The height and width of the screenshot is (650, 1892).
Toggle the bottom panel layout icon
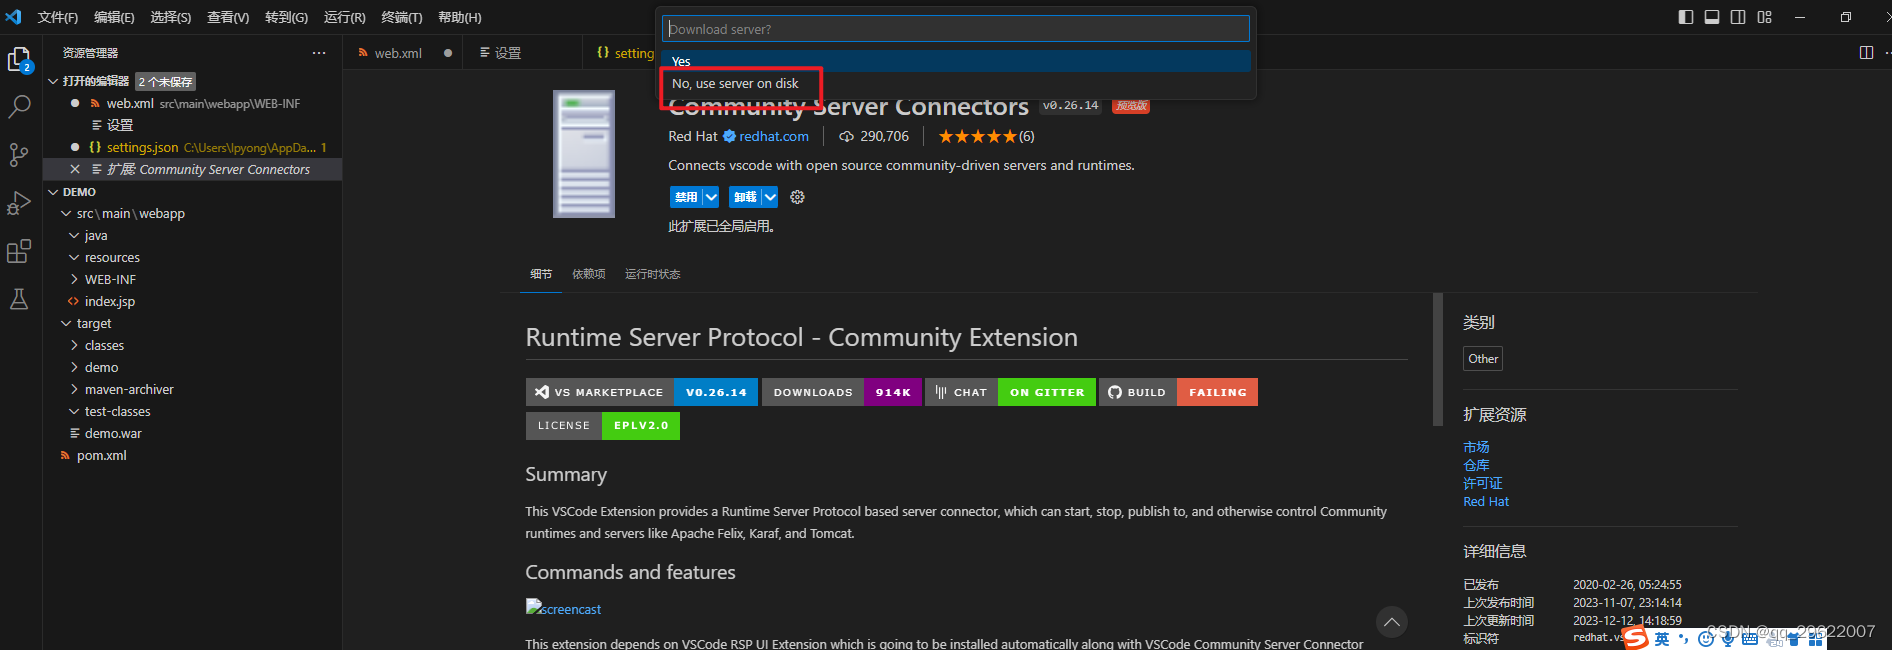click(1712, 17)
